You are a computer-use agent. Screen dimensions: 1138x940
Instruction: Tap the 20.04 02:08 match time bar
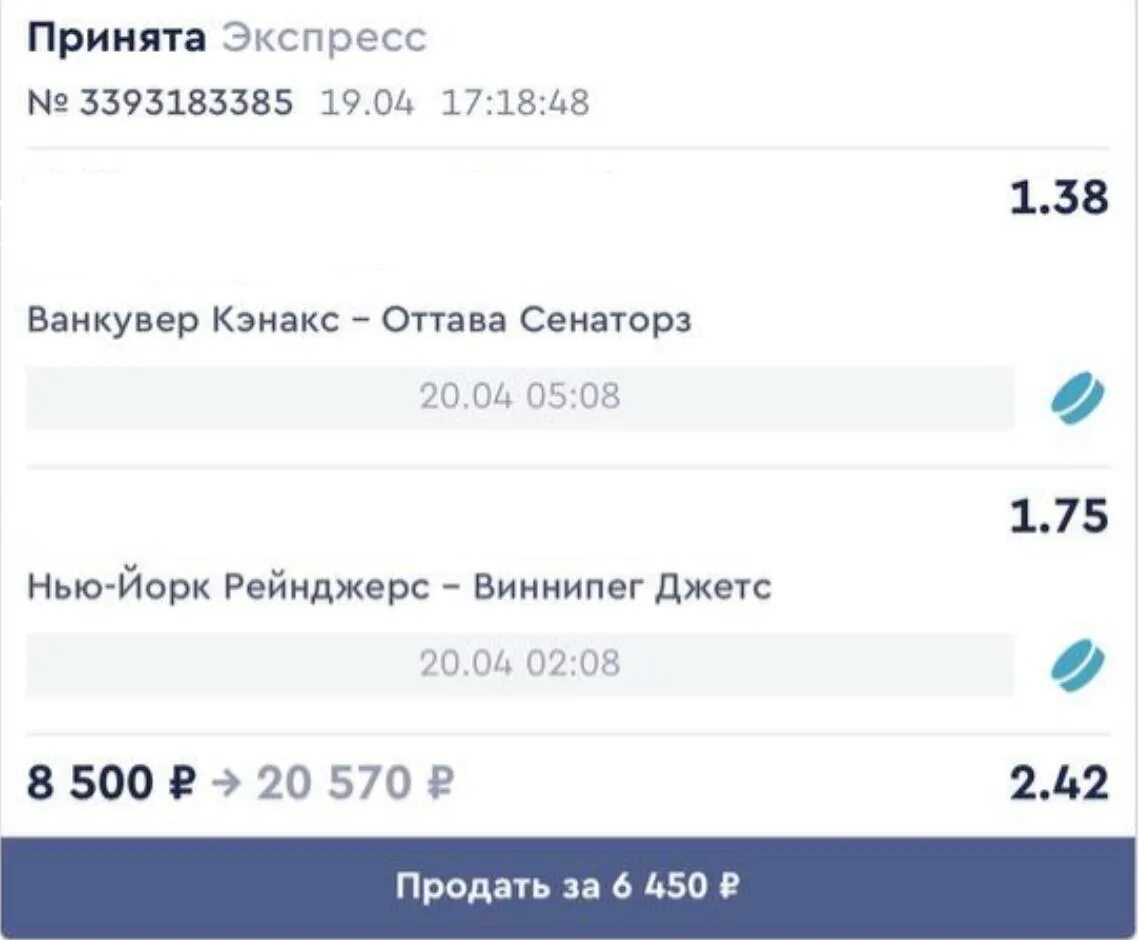click(520, 664)
